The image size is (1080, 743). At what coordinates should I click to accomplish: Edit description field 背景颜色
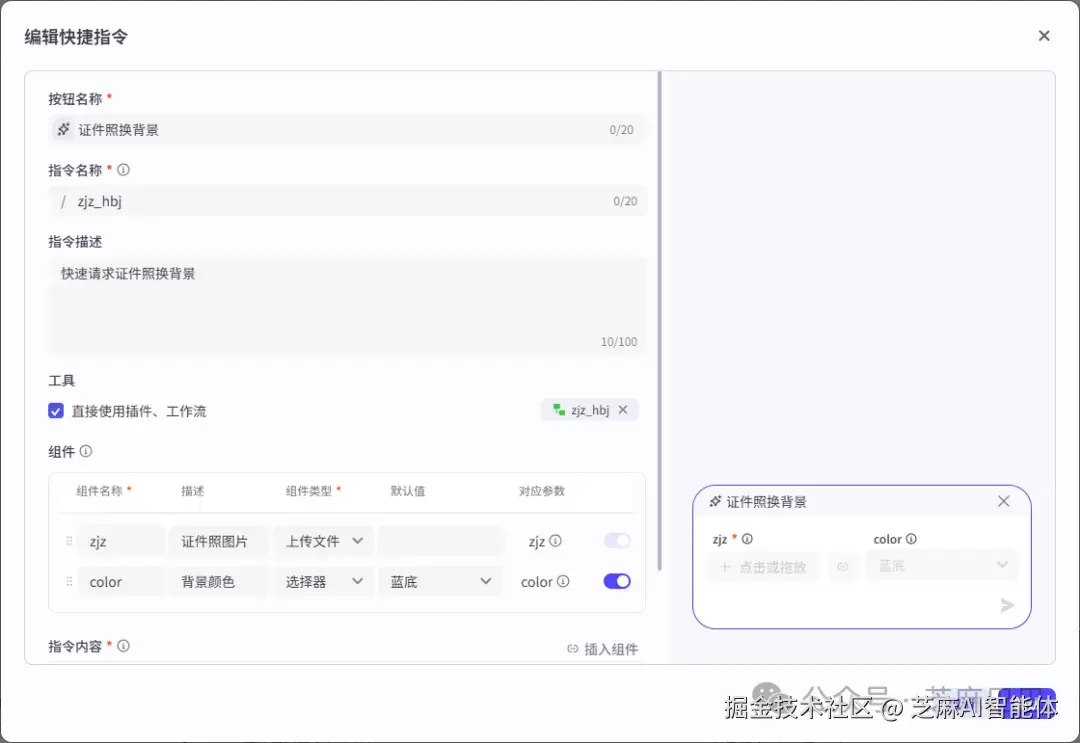[x=218, y=582]
